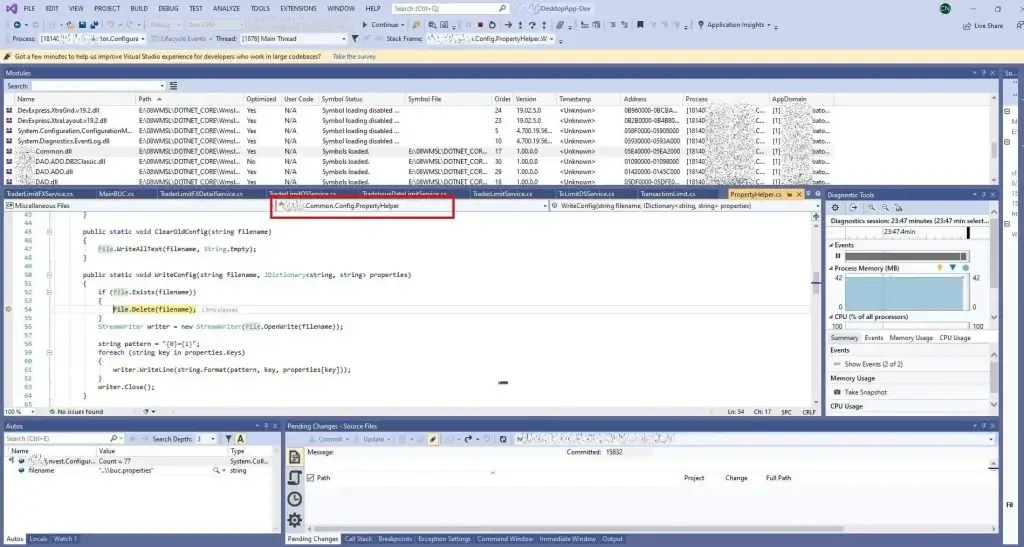Click the Take the survey link

pyautogui.click(x=354, y=57)
